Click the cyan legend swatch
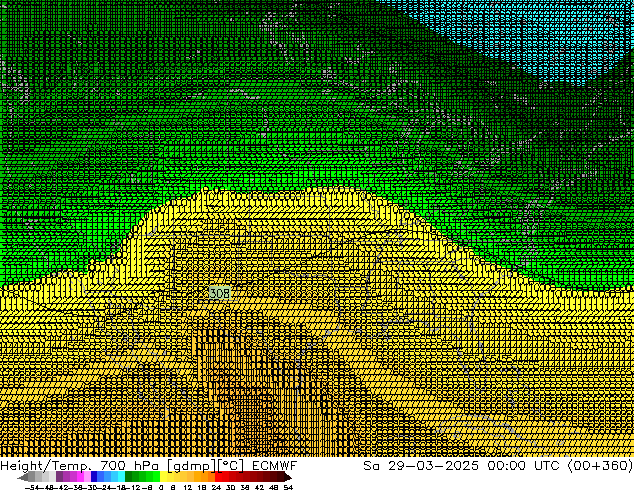This screenshot has width=634, height=490. pos(121,477)
